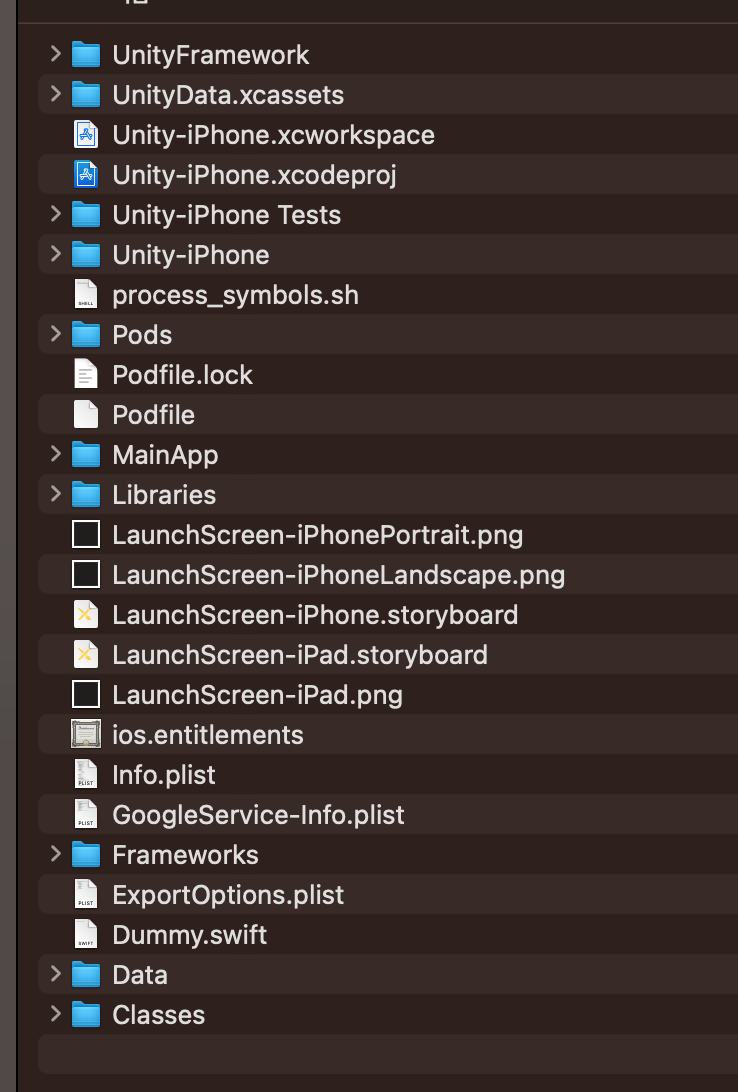Select the LaunchScreen-iPad.png file name
738x1092 pixels.
(x=258, y=695)
